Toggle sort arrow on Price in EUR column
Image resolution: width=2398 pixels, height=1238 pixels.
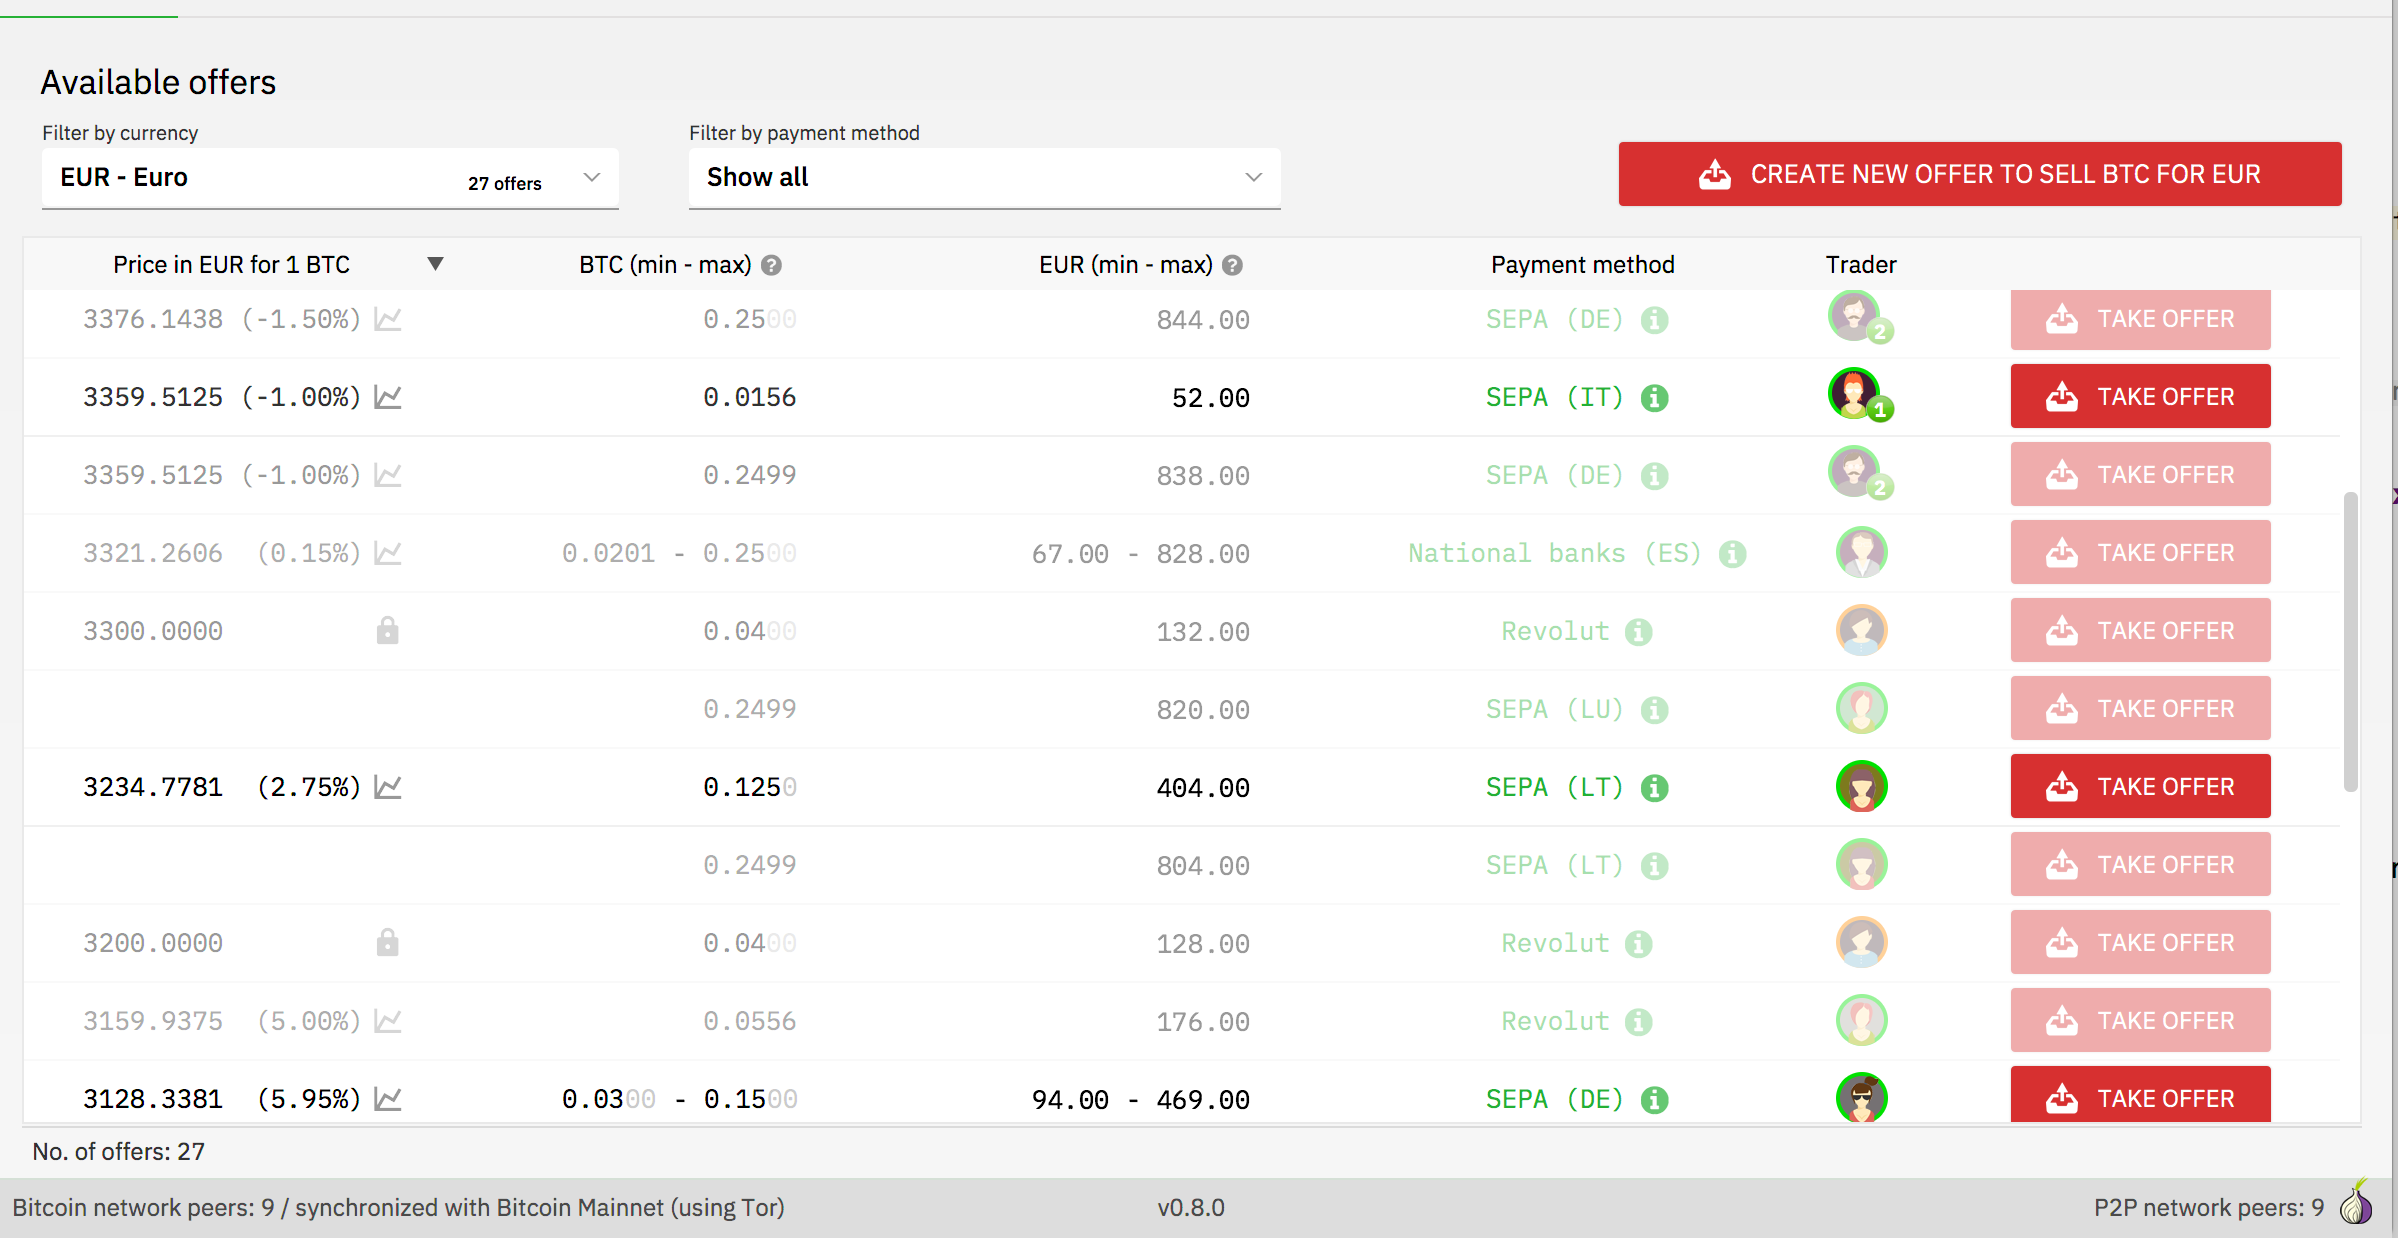435,264
